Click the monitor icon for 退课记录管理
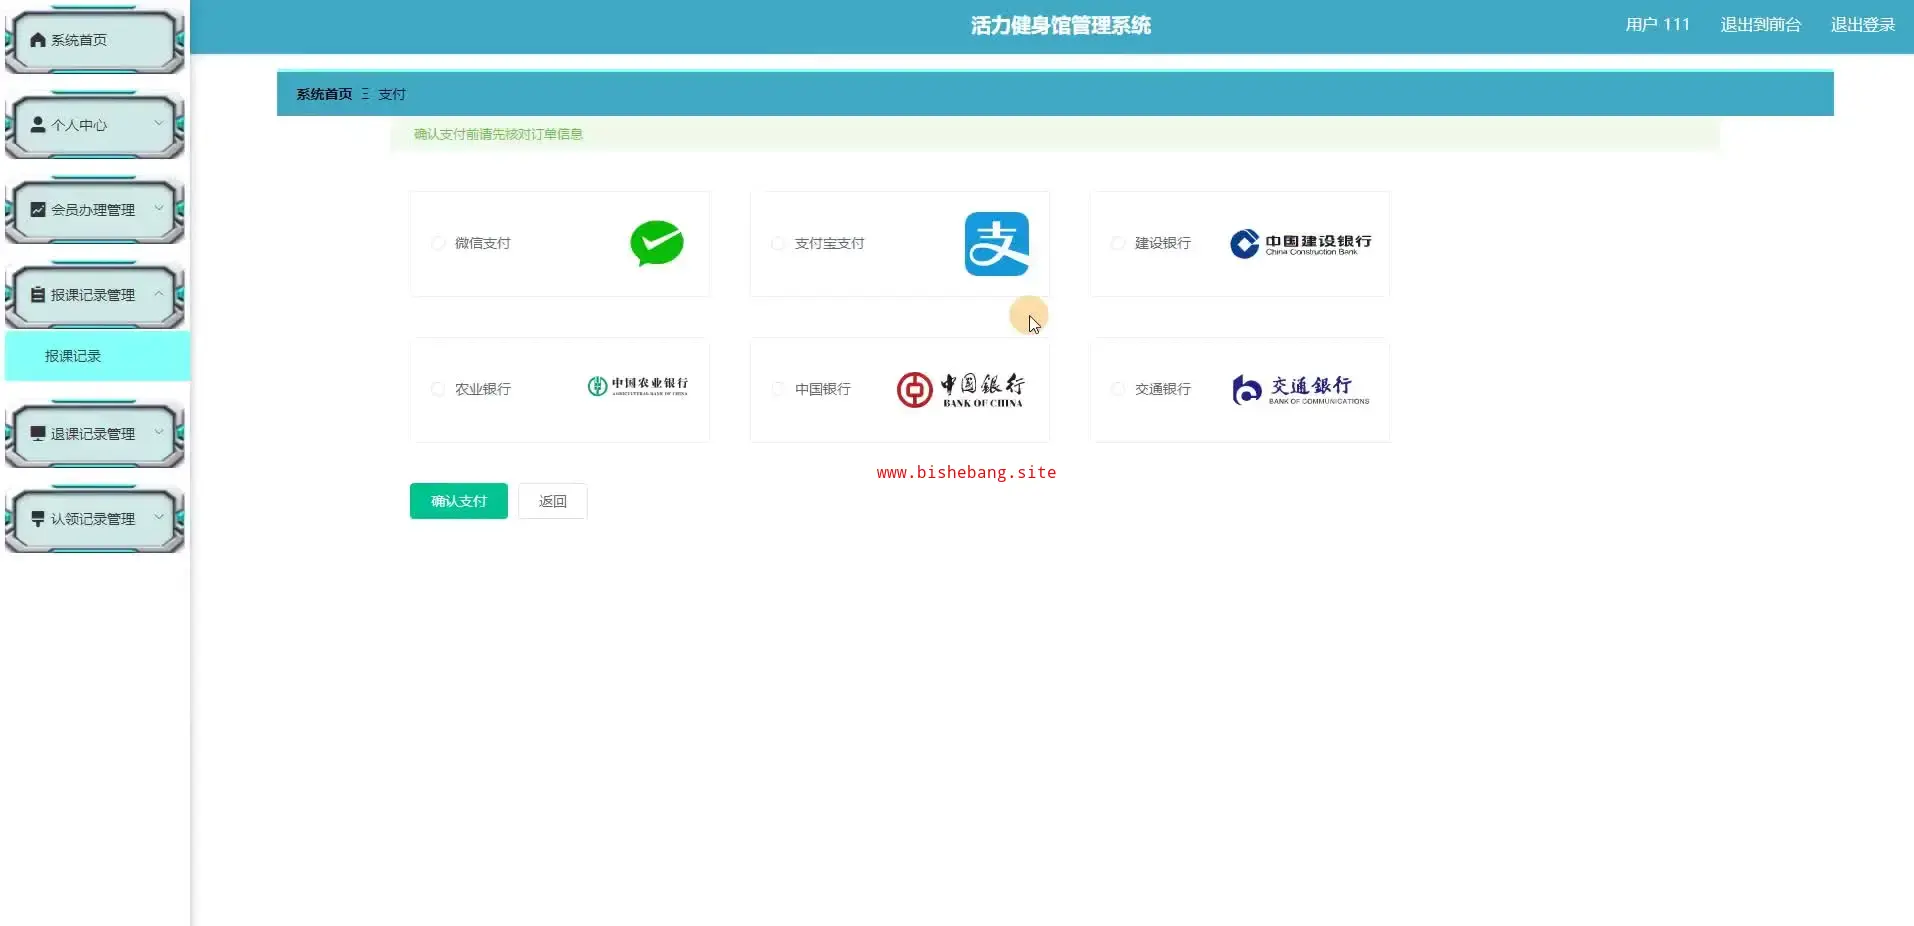Image resolution: width=1914 pixels, height=926 pixels. pyautogui.click(x=38, y=434)
